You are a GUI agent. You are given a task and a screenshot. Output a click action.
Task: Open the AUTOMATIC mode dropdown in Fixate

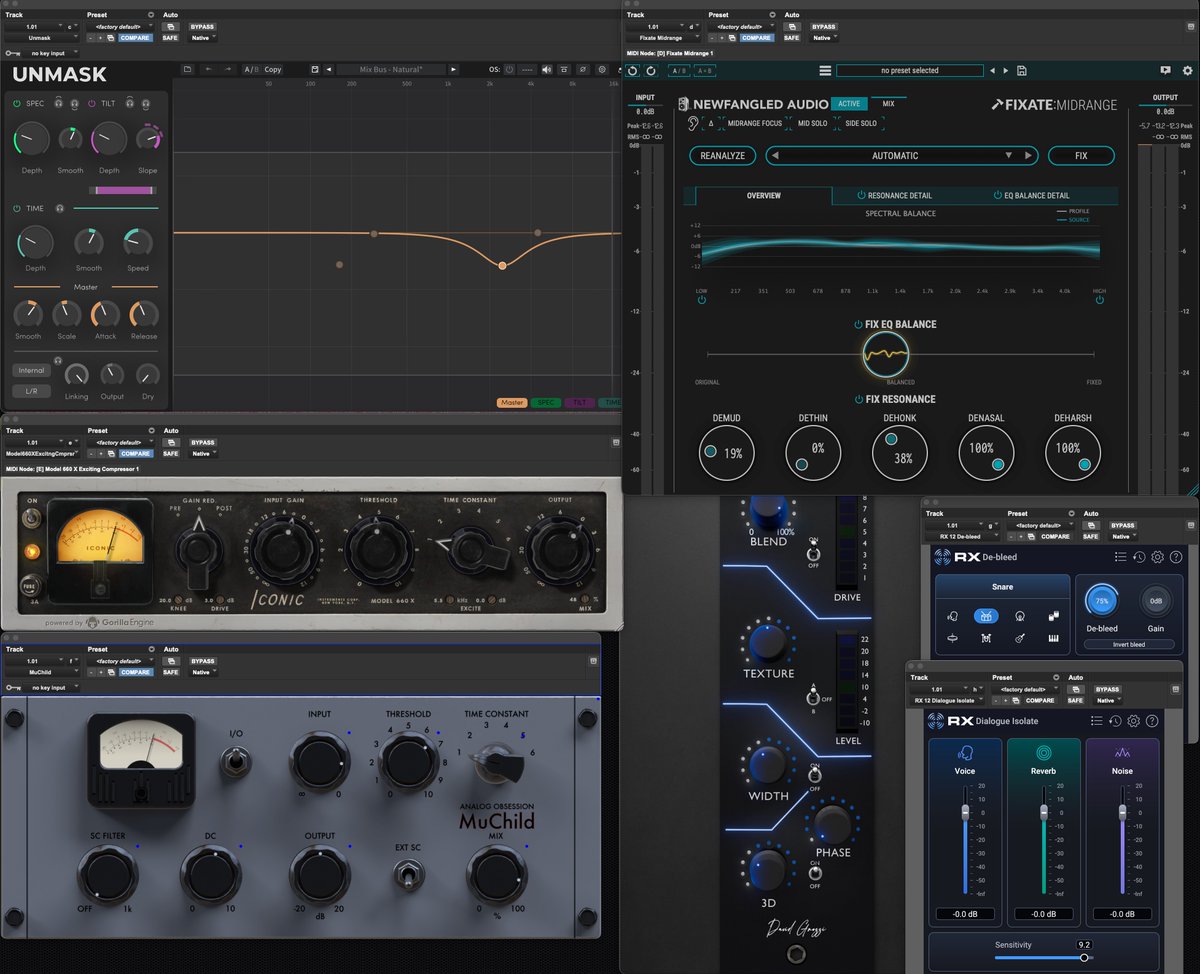tap(1008, 156)
